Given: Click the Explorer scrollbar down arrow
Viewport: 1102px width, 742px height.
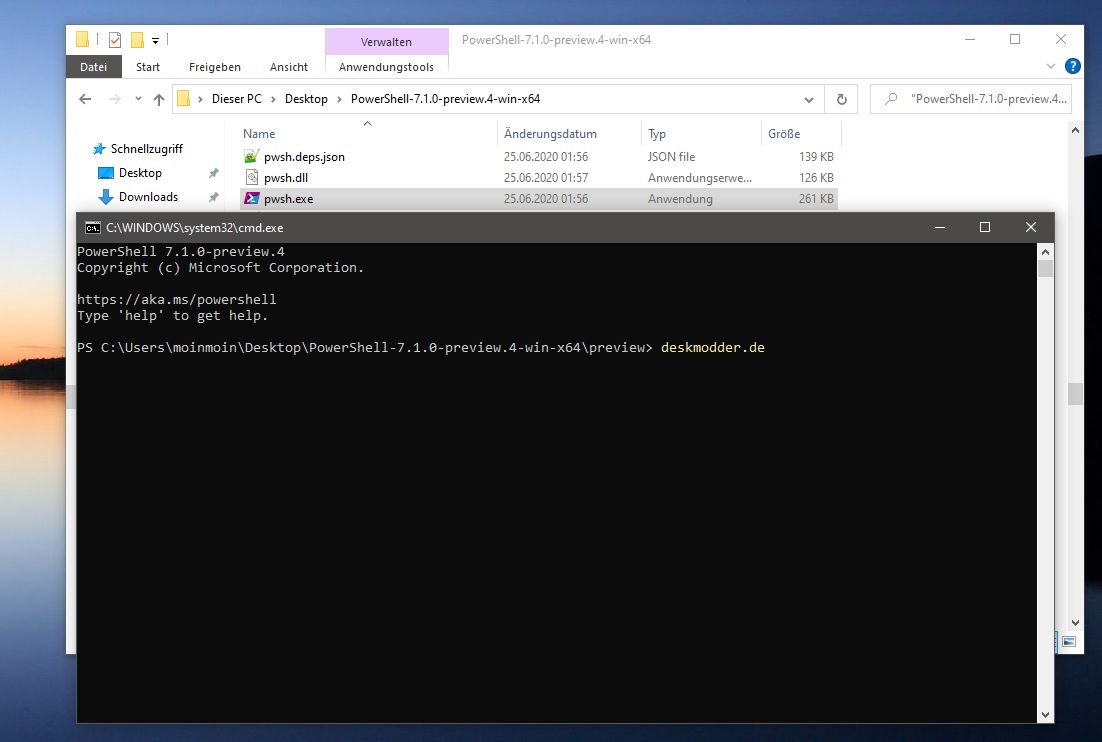Looking at the screenshot, I should pyautogui.click(x=1075, y=623).
